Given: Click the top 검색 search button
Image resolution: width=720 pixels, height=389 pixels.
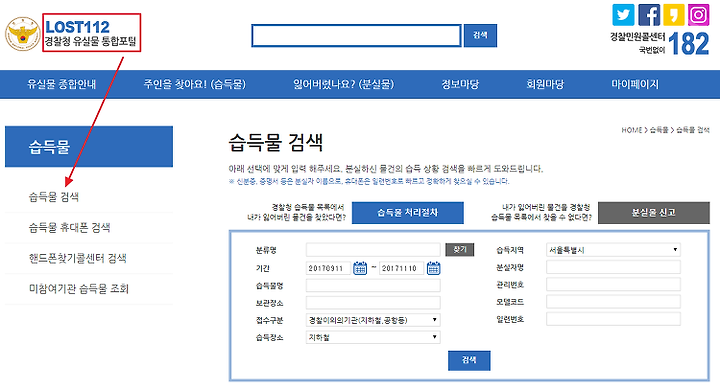Looking at the screenshot, I should (x=480, y=36).
